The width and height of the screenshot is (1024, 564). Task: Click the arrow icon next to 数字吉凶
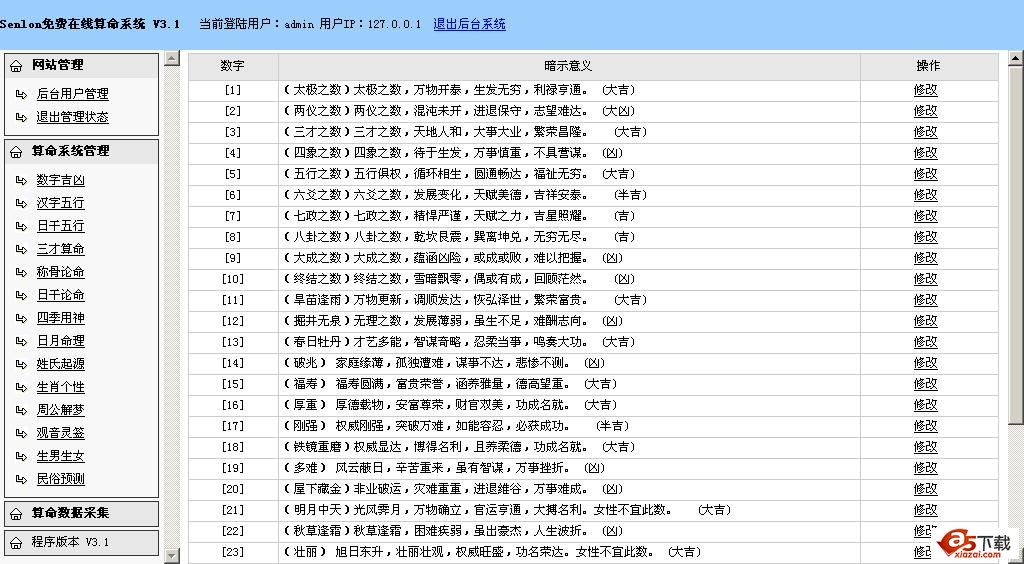click(x=23, y=181)
